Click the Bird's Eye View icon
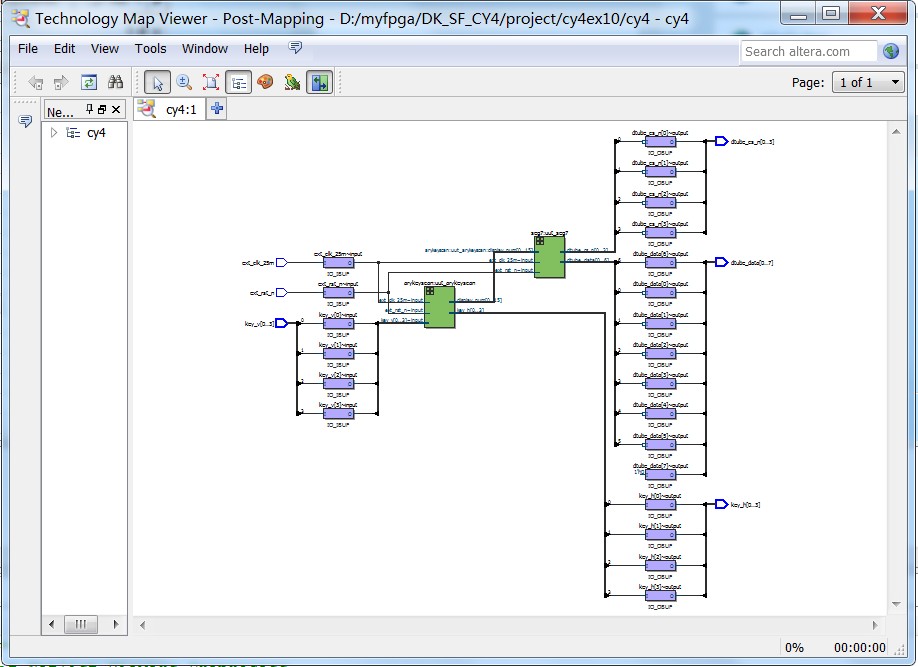Viewport: 918px width, 667px height. 292,83
